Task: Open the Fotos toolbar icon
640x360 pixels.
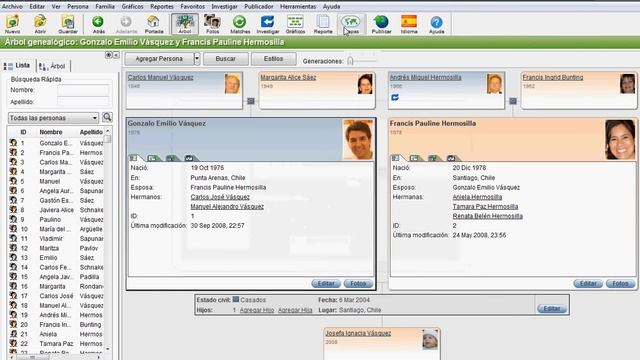Action: click(x=212, y=24)
